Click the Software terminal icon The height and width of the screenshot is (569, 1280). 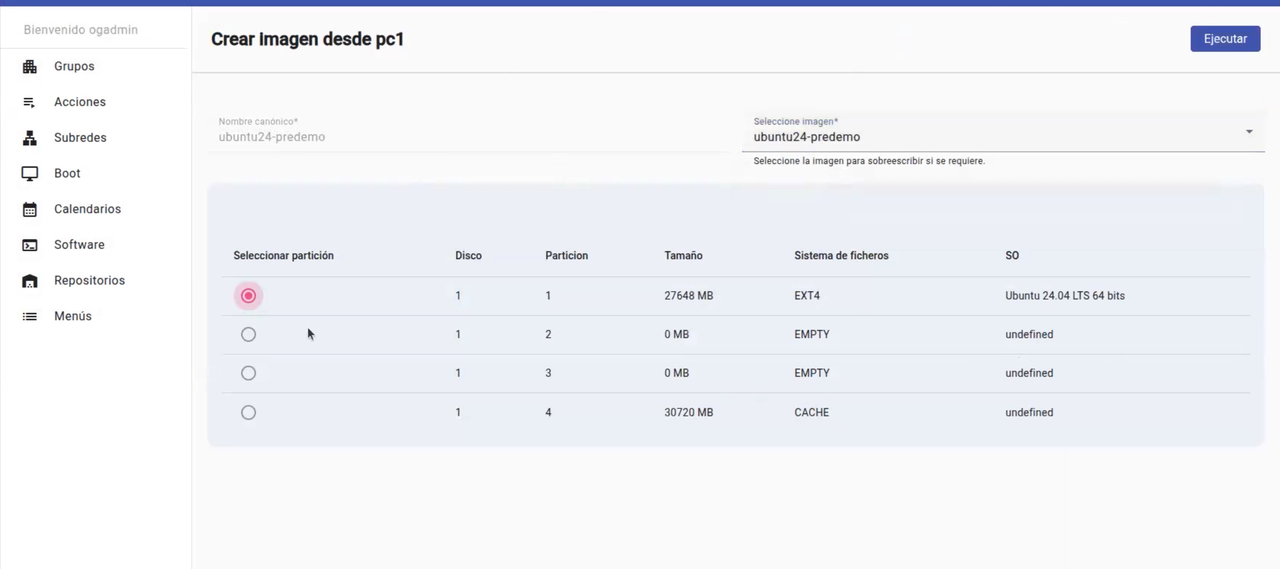click(30, 245)
